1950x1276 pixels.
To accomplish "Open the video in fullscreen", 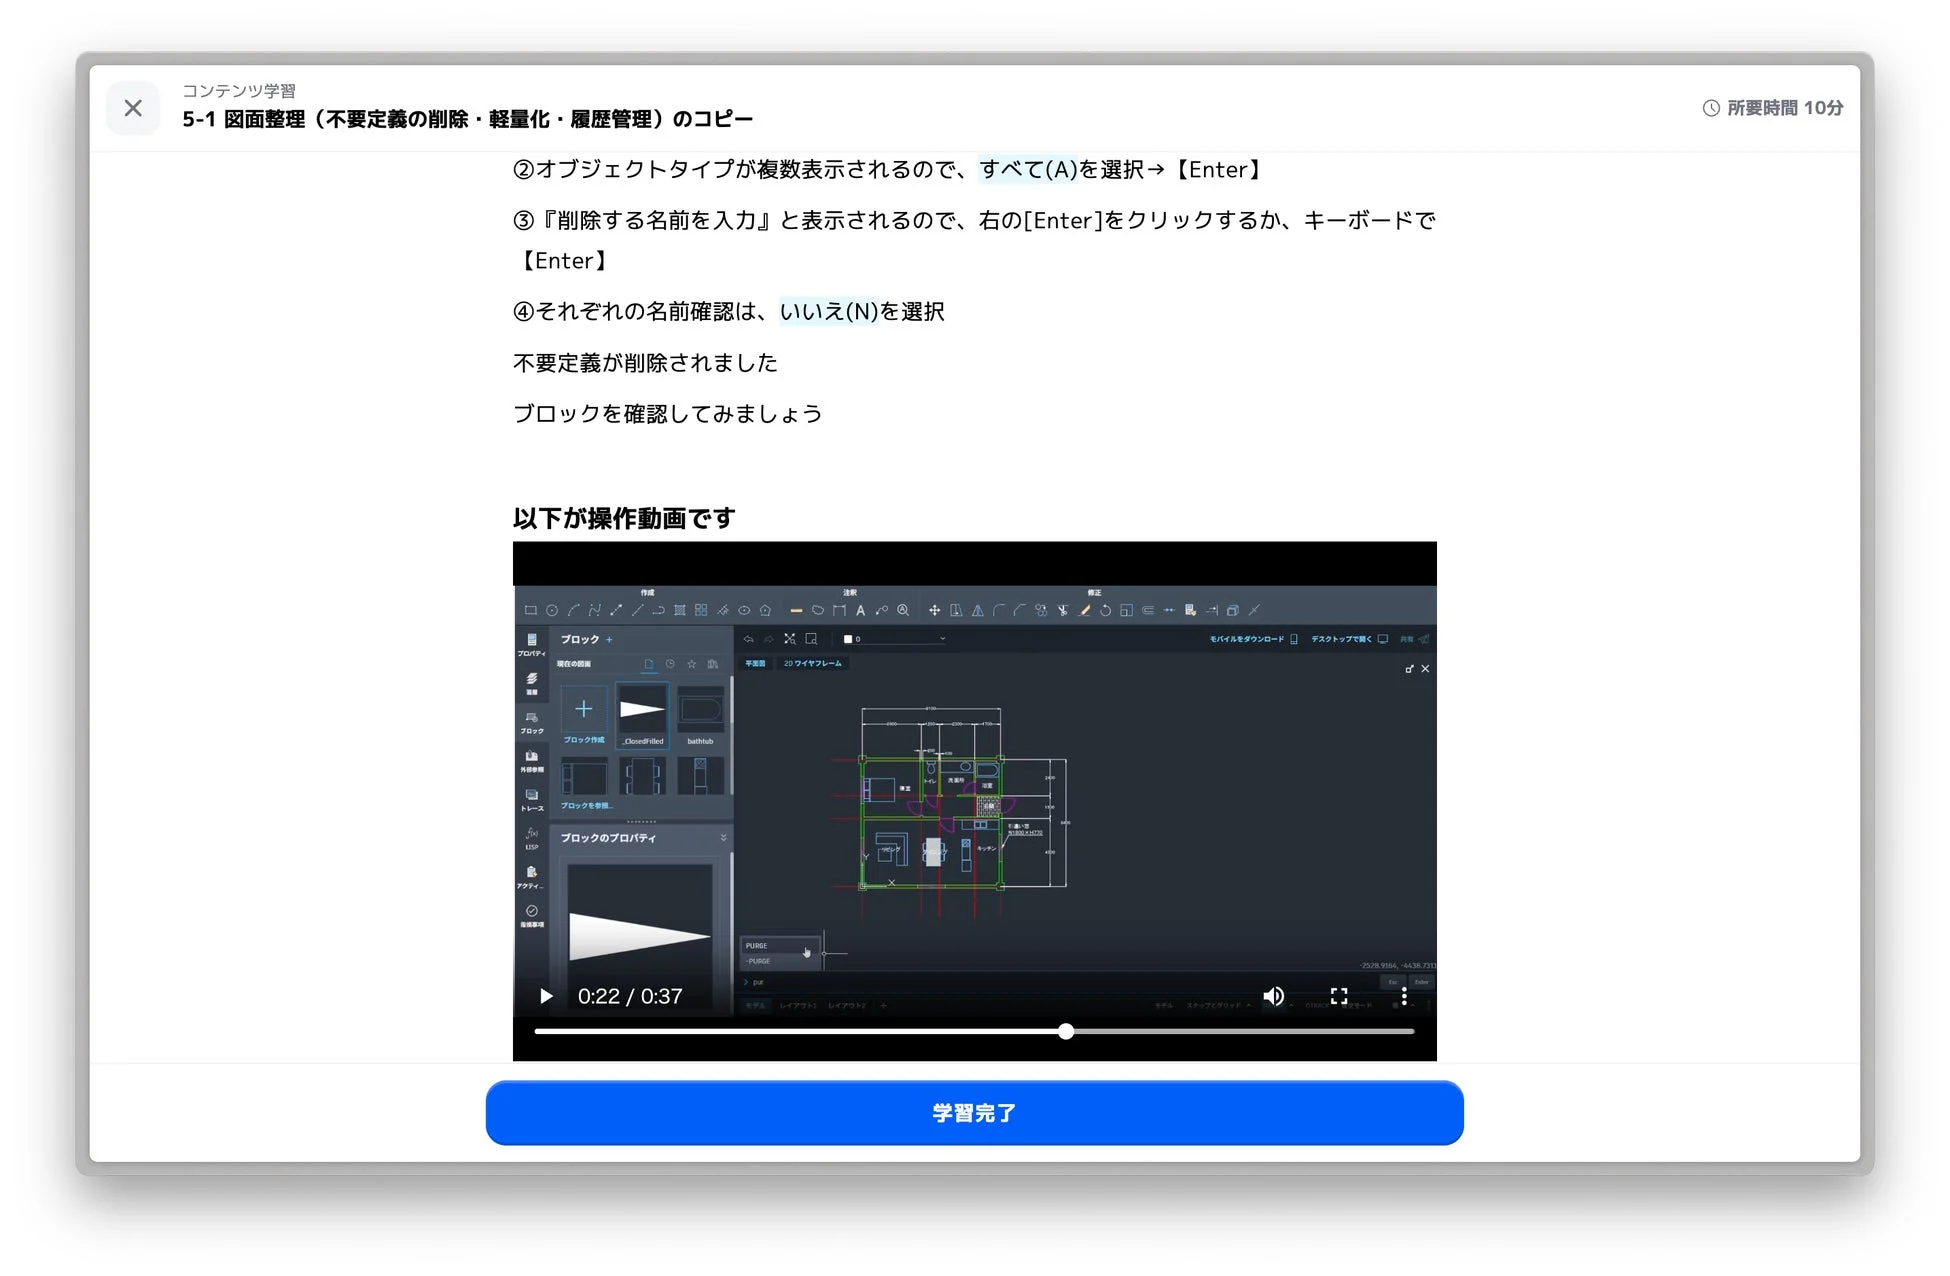I will tap(1339, 996).
